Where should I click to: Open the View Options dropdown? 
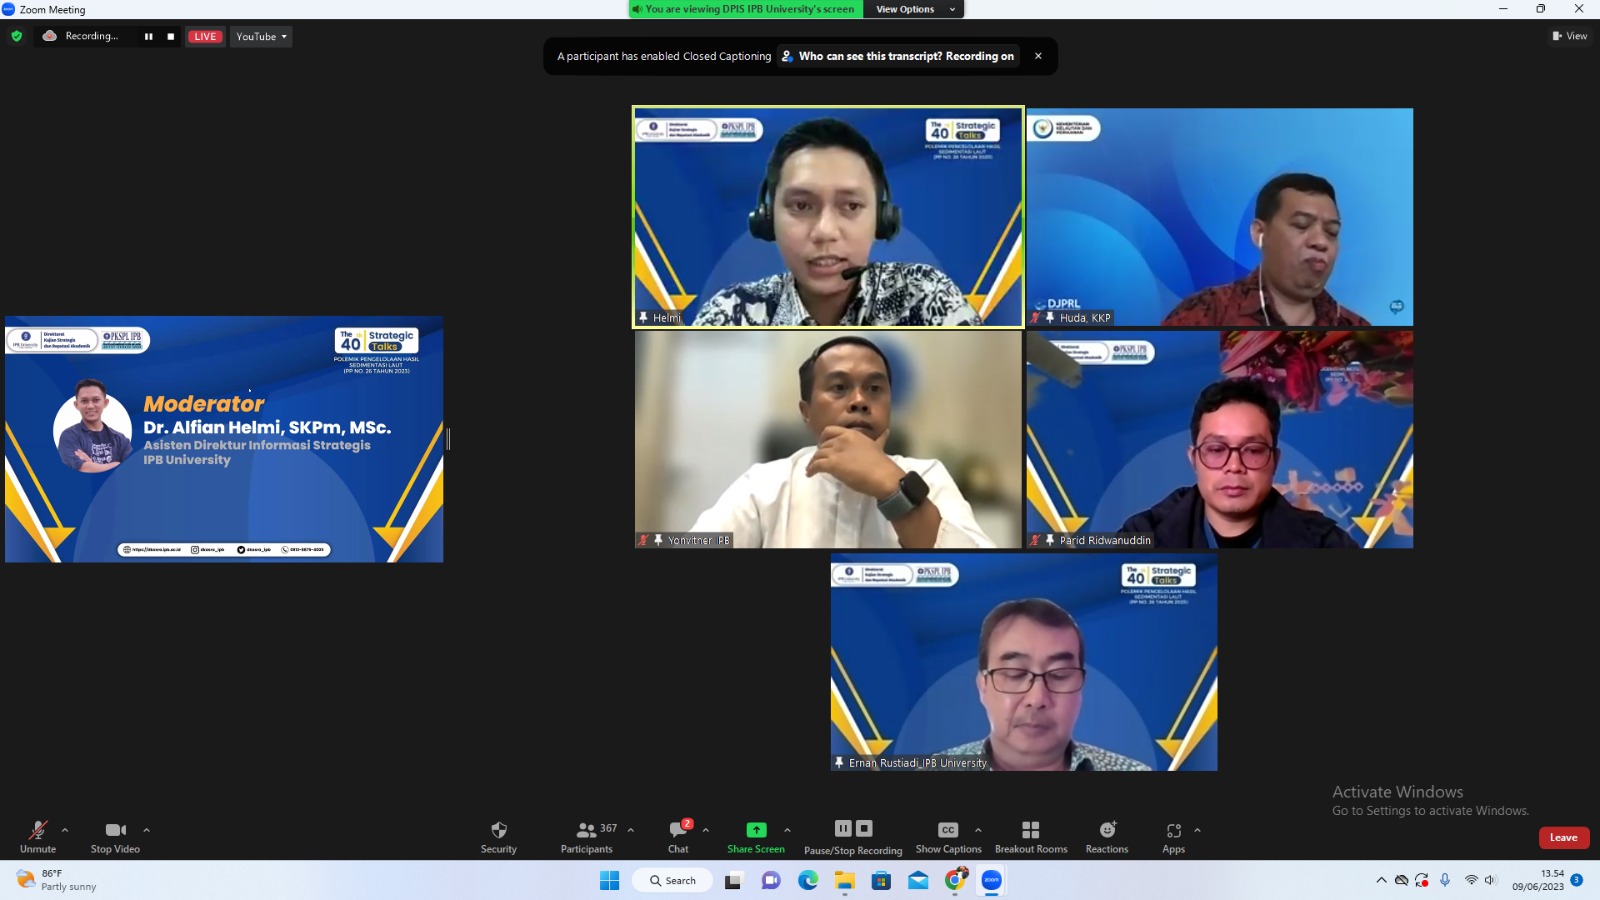pyautogui.click(x=912, y=9)
